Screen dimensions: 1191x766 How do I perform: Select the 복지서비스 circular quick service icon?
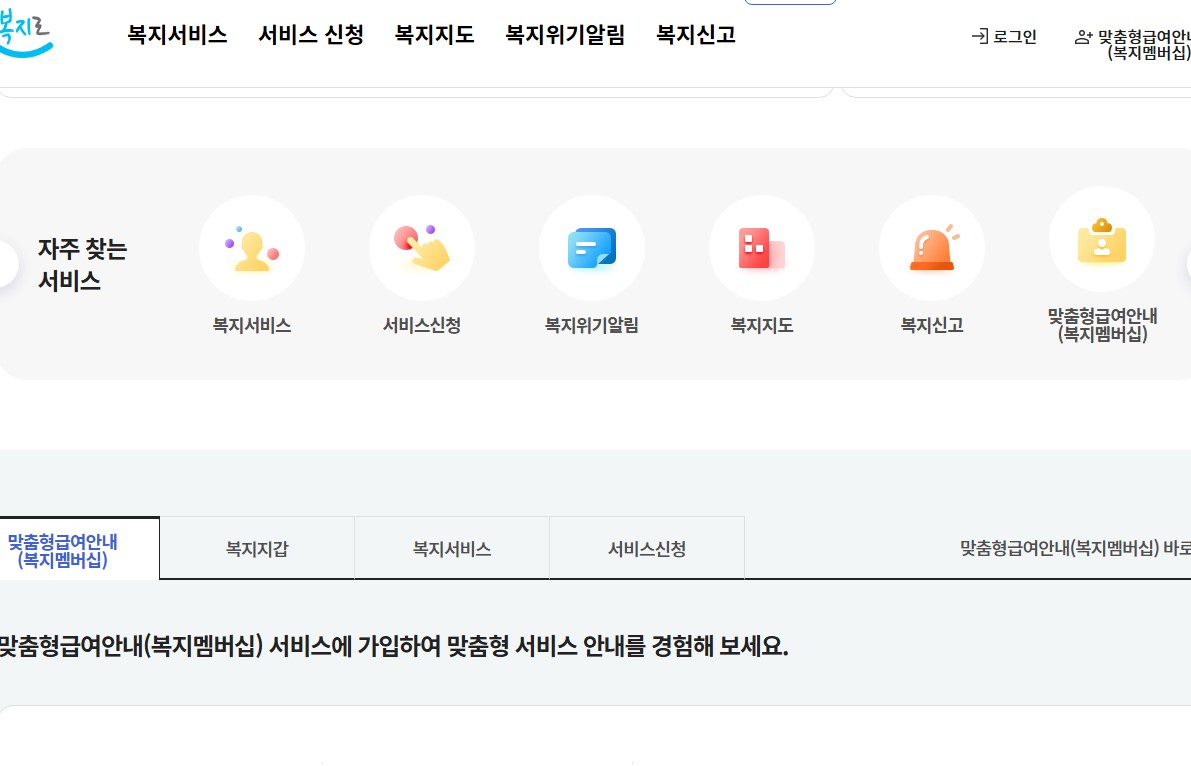coord(252,248)
